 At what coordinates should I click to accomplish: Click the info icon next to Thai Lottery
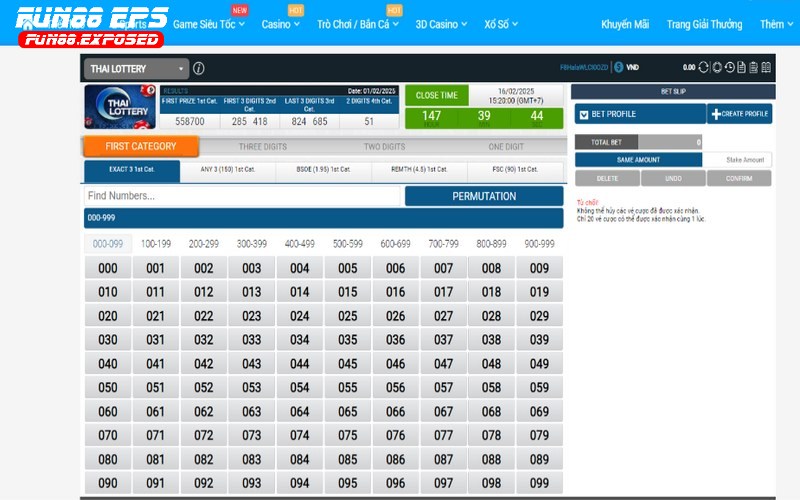[199, 68]
